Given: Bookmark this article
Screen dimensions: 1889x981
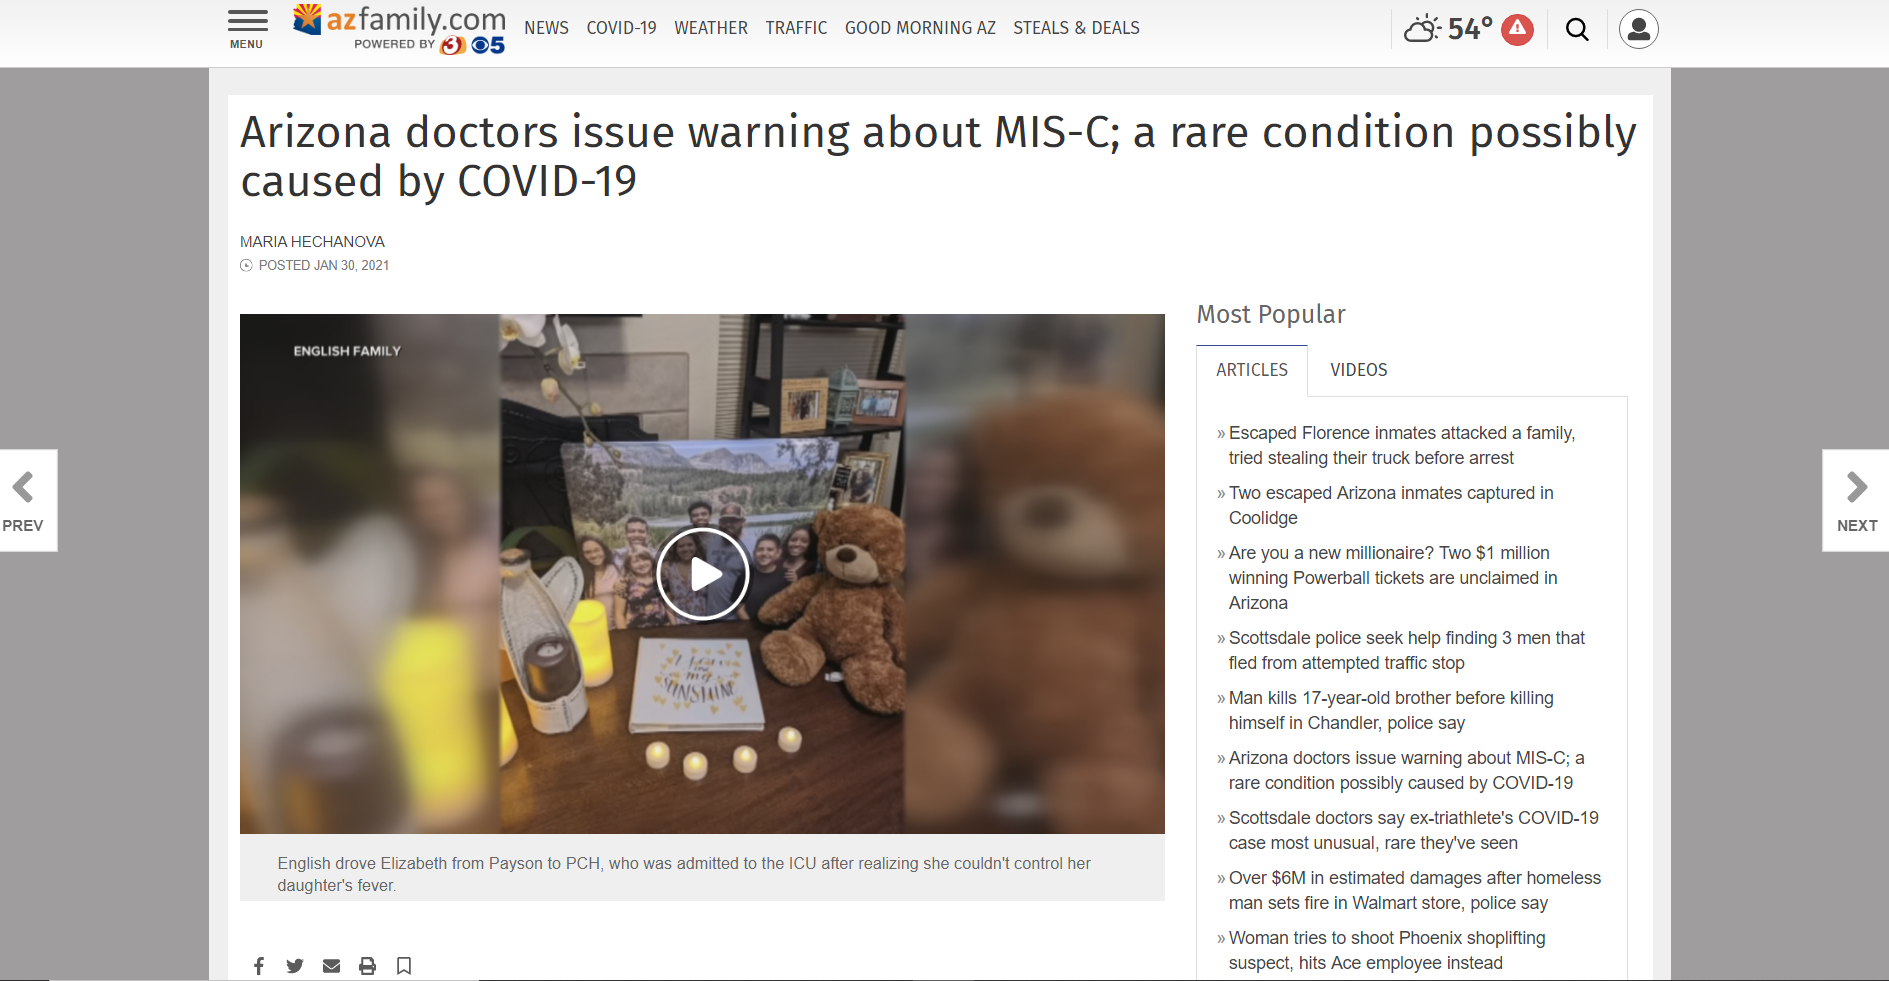Looking at the screenshot, I should 404,966.
